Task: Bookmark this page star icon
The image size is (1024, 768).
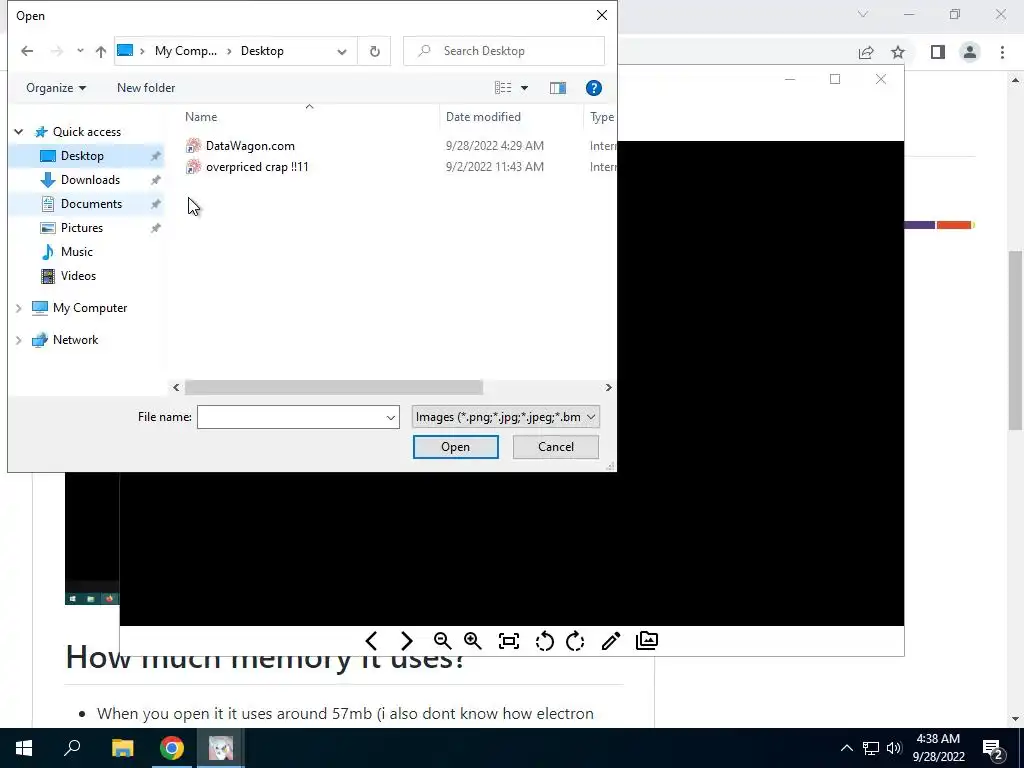Action: pyautogui.click(x=898, y=52)
